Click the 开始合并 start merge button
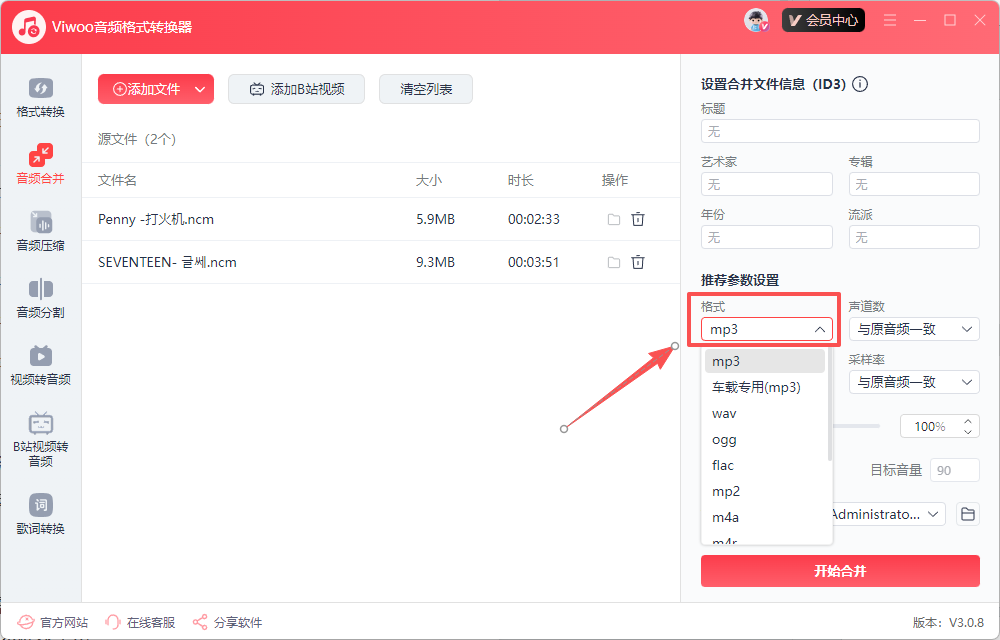Viewport: 1000px width, 640px height. pyautogui.click(x=839, y=571)
